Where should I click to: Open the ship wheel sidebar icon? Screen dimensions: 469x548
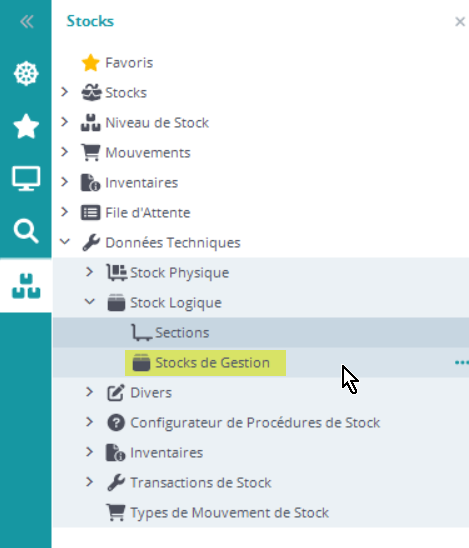click(26, 74)
